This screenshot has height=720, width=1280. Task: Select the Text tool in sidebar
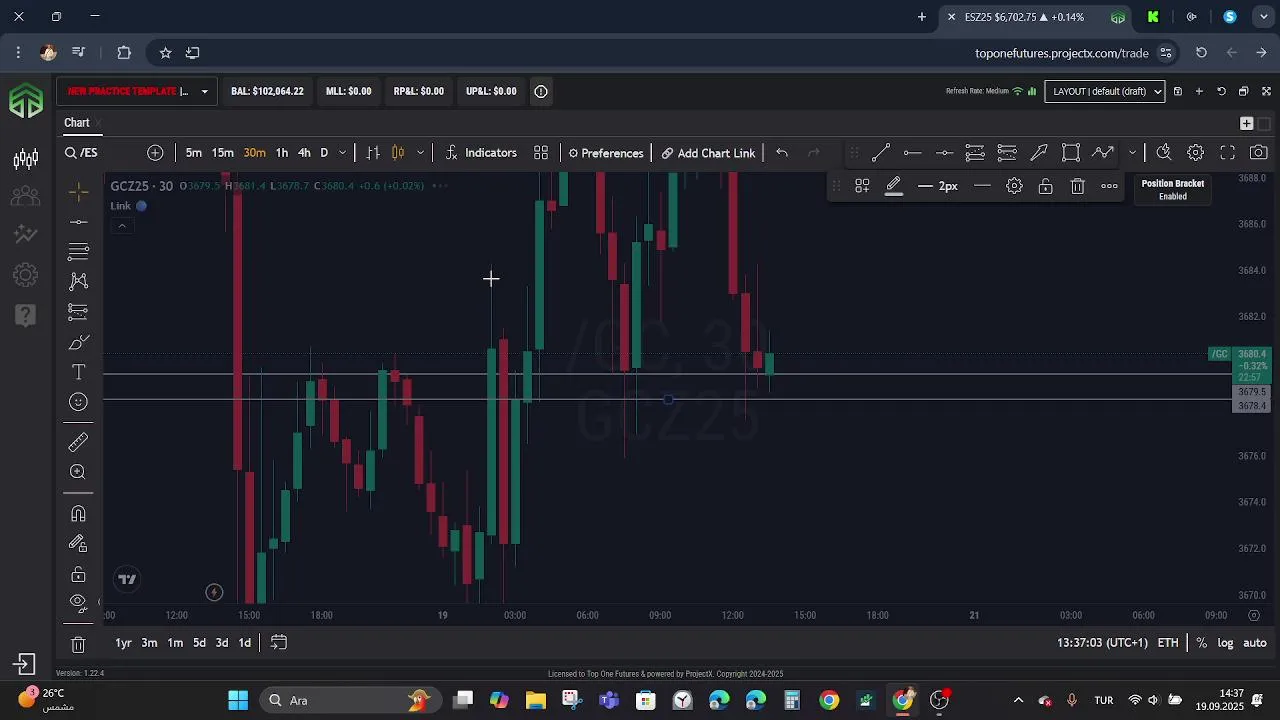pyautogui.click(x=78, y=372)
